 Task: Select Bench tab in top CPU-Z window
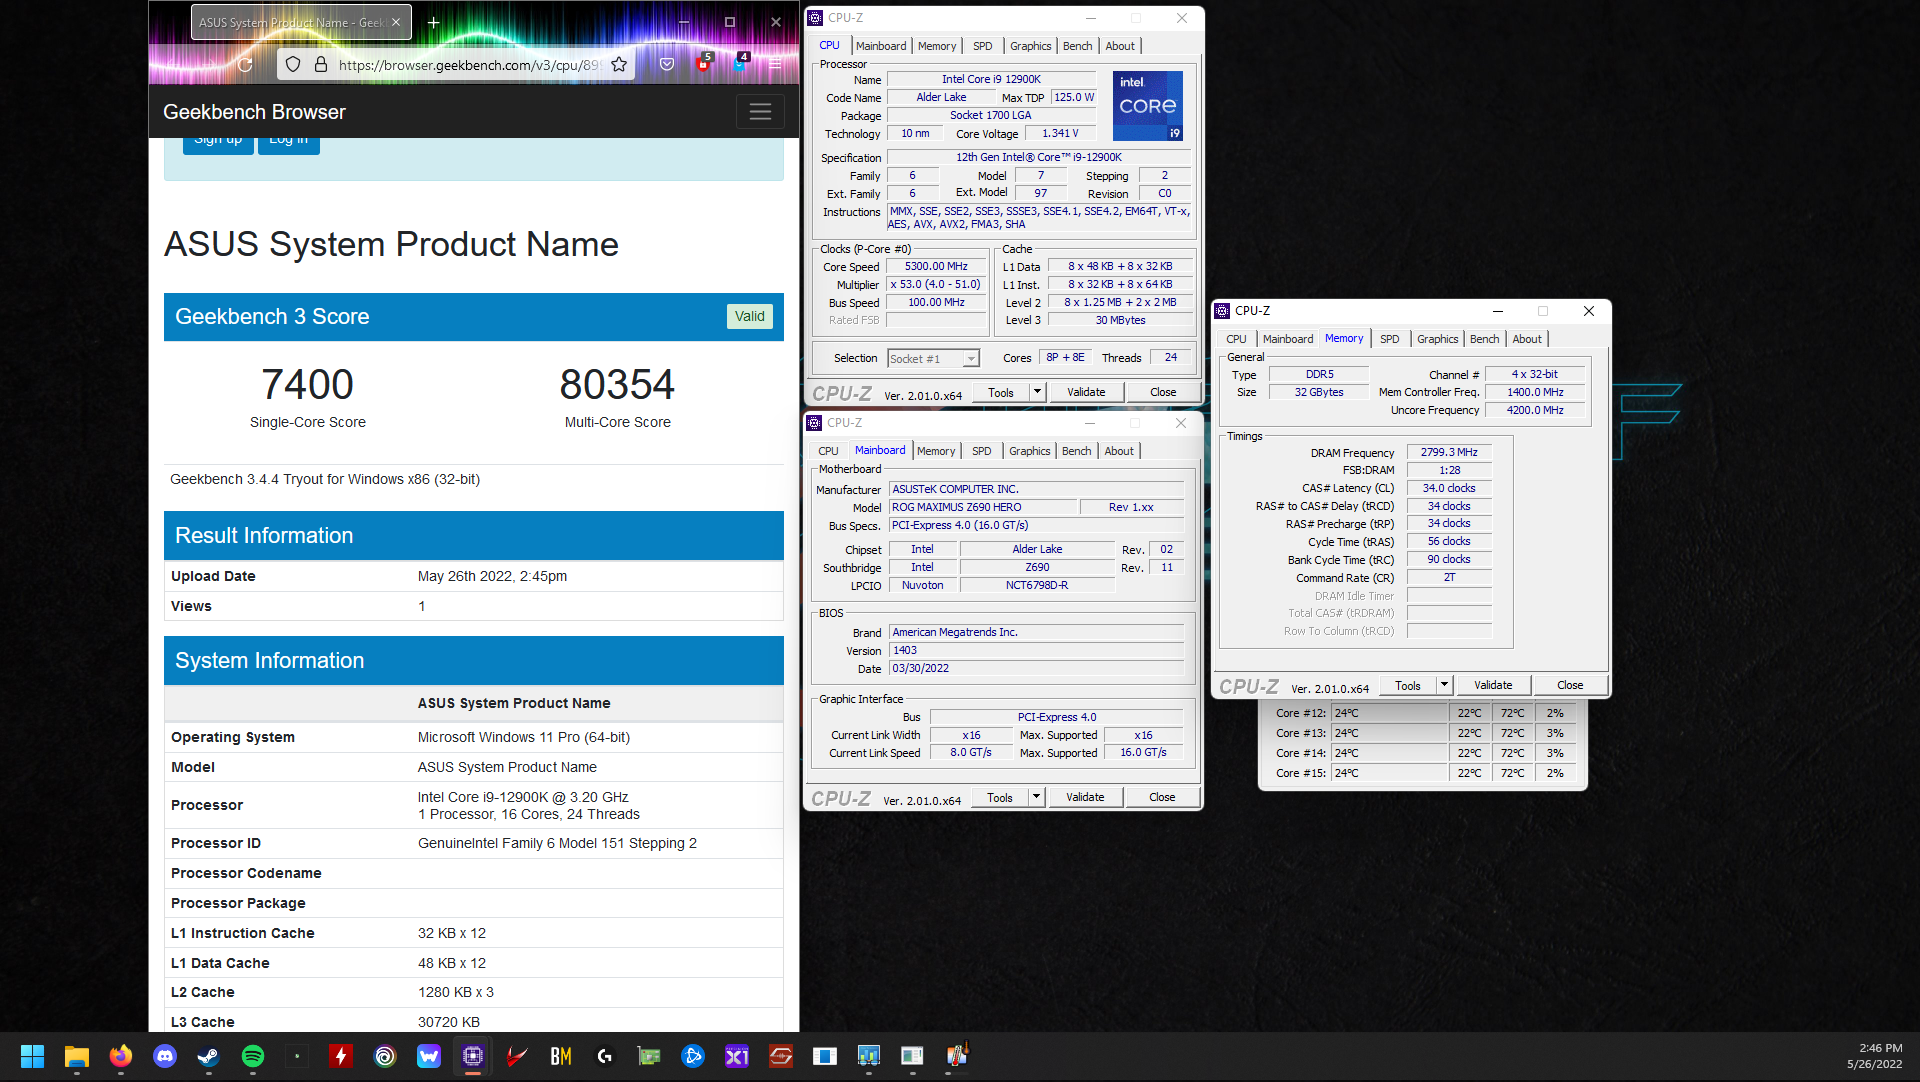pos(1077,46)
